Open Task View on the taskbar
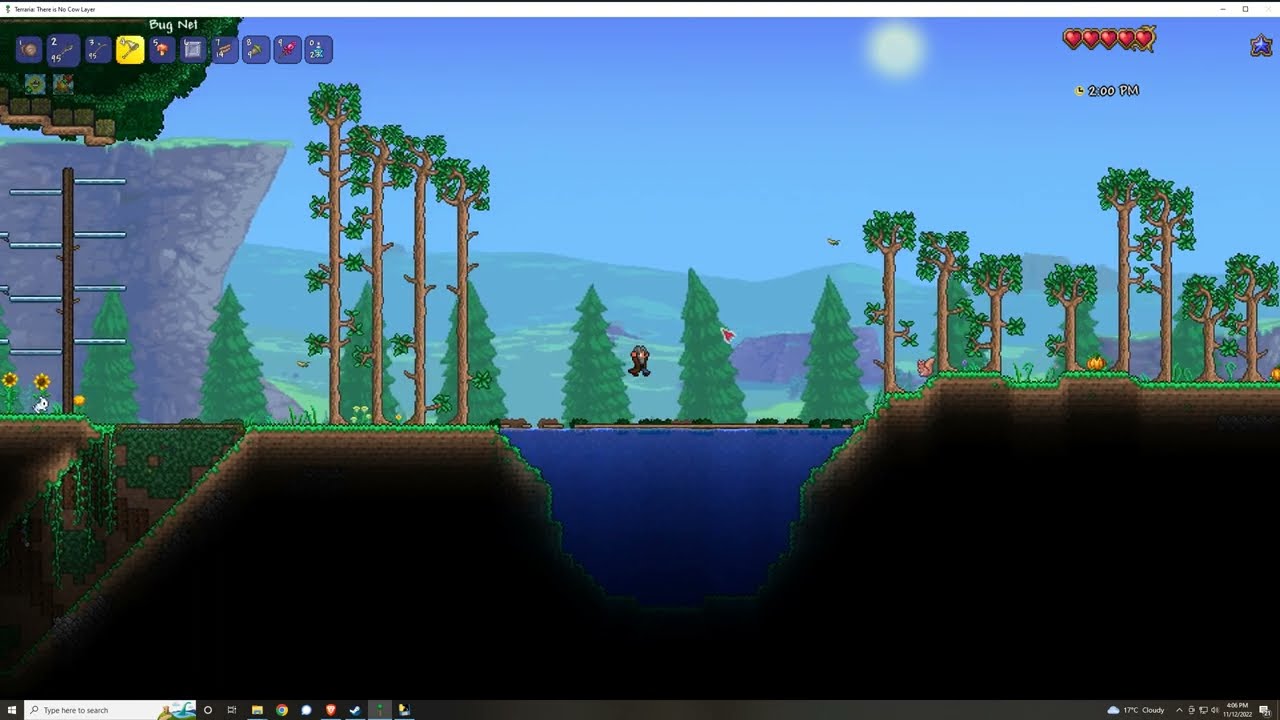Viewport: 1280px width, 720px height. (x=232, y=710)
